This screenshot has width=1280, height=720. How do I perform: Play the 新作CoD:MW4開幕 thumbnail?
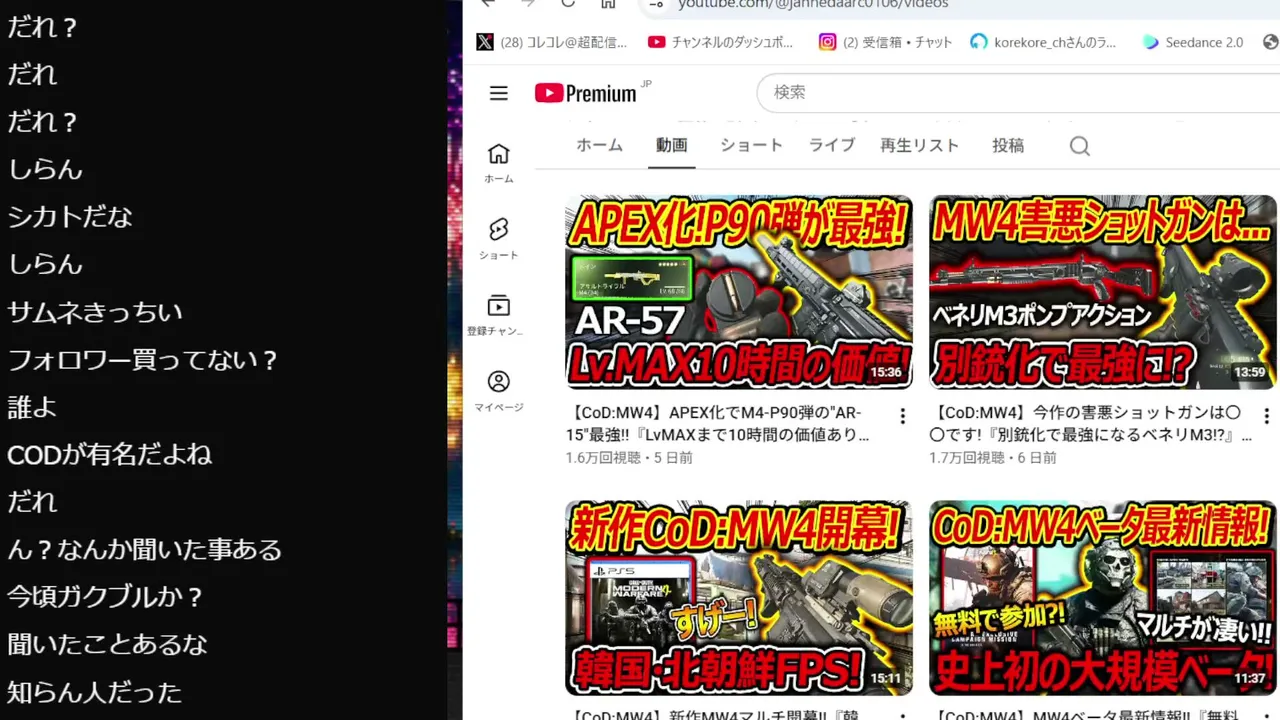click(x=739, y=598)
